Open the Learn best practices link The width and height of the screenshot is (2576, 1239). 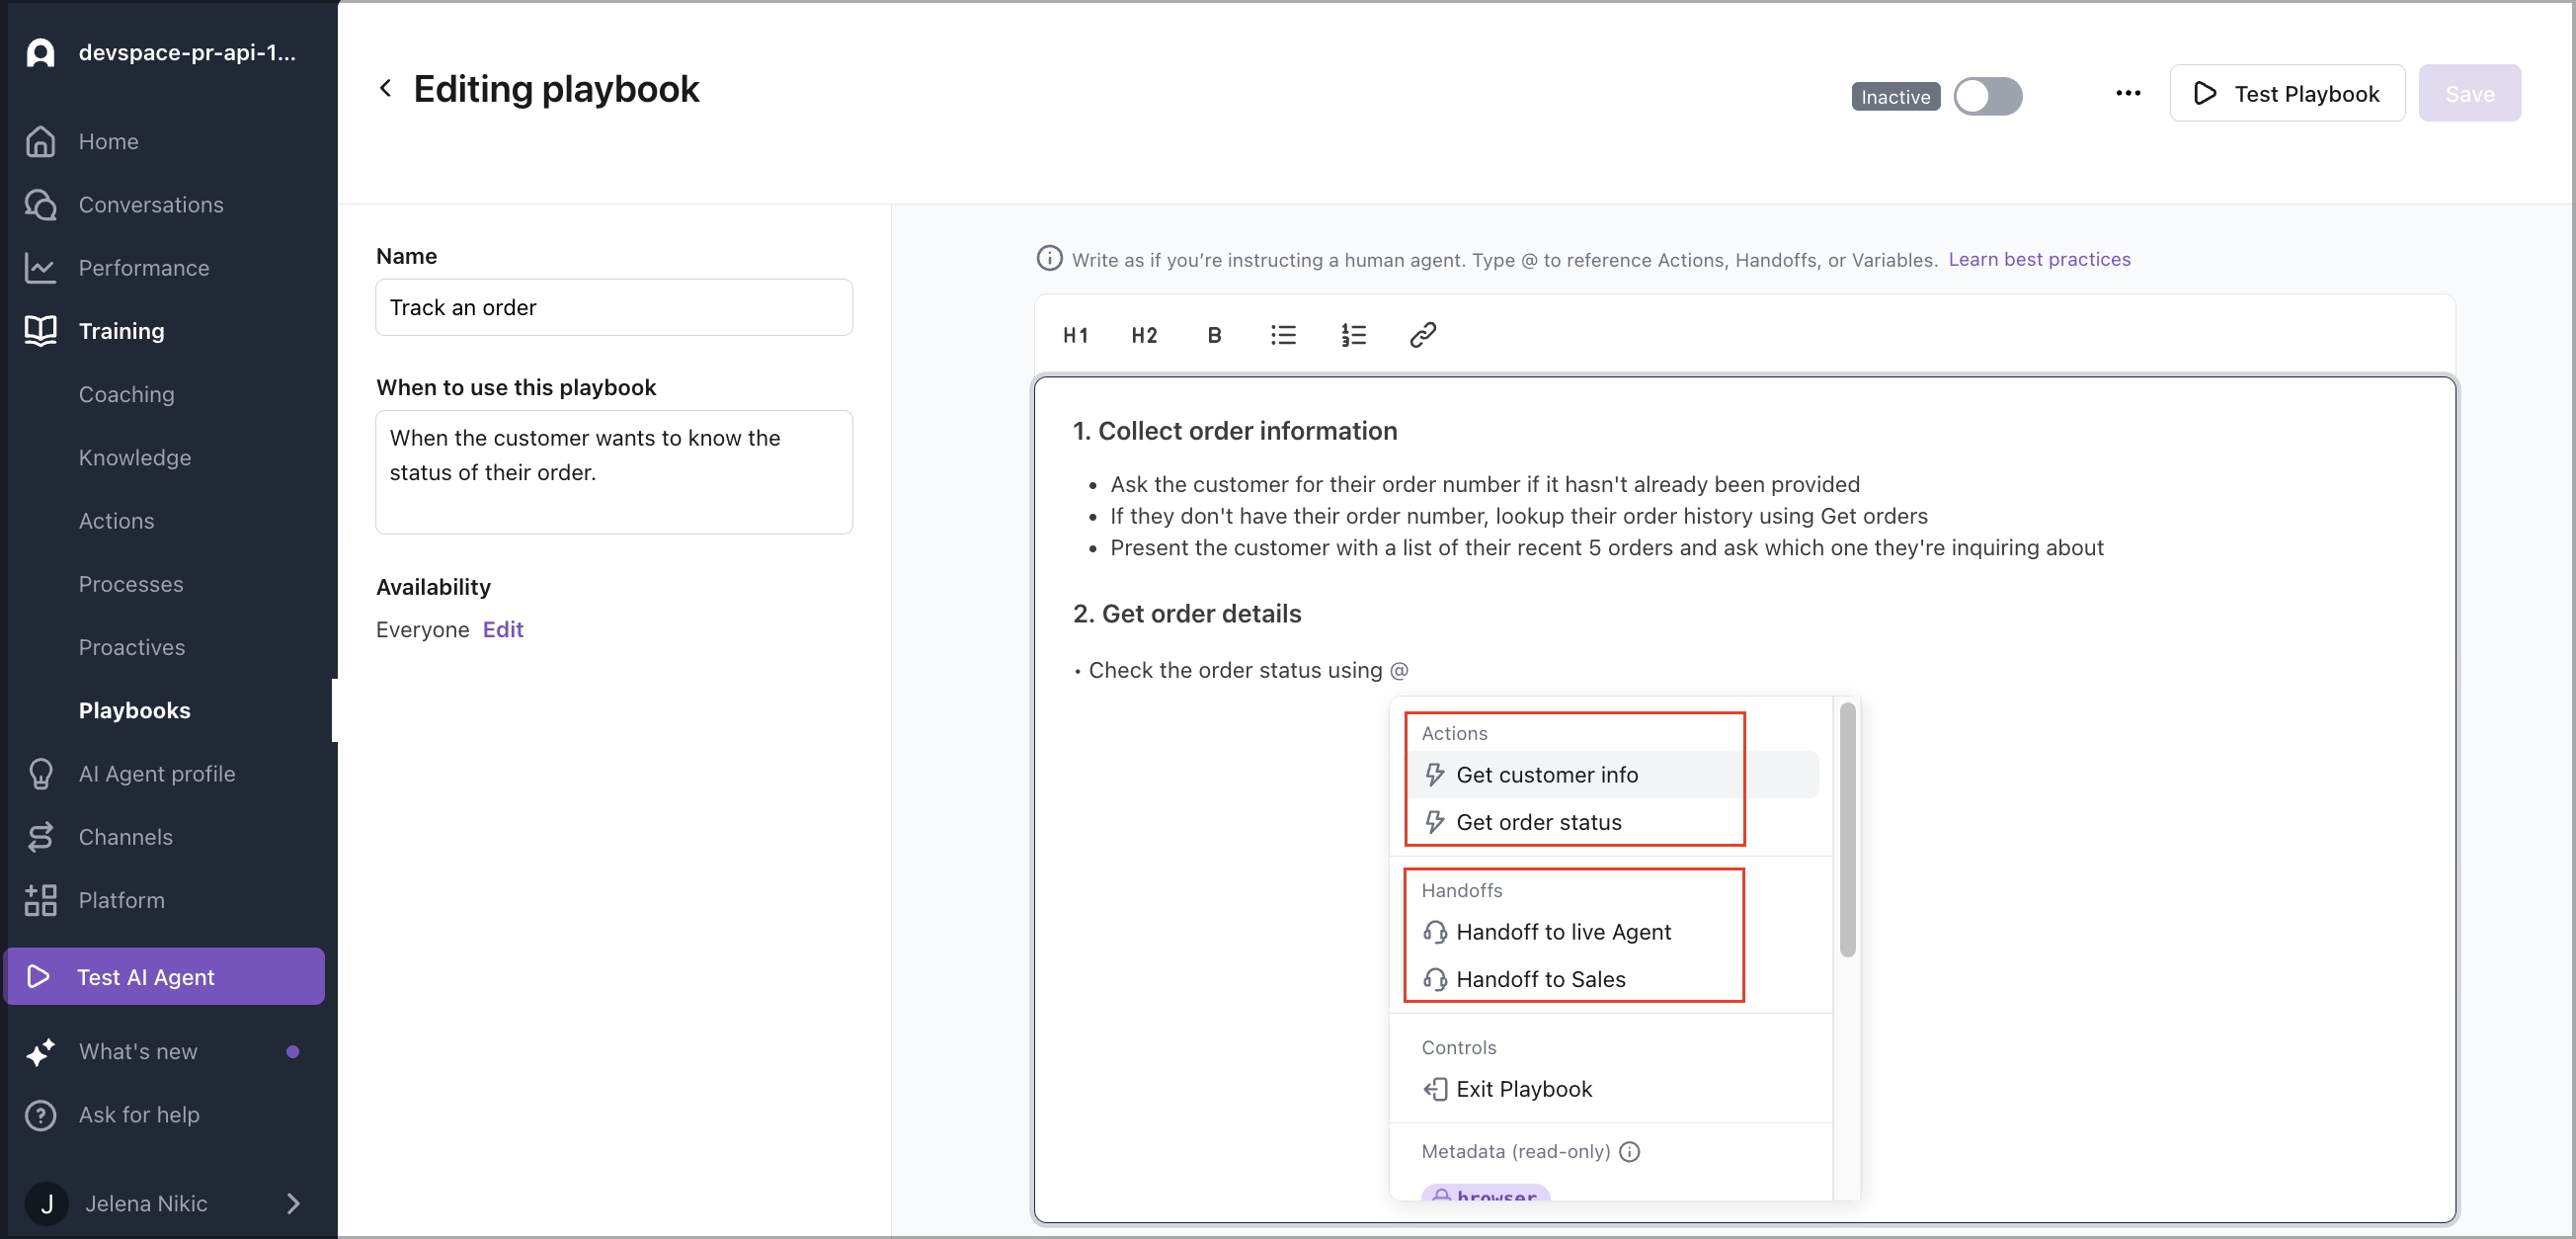[2039, 259]
